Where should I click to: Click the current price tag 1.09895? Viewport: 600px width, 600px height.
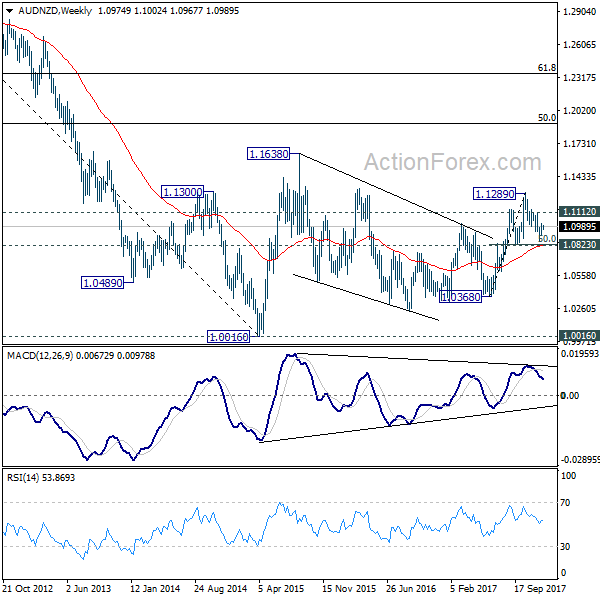point(579,227)
